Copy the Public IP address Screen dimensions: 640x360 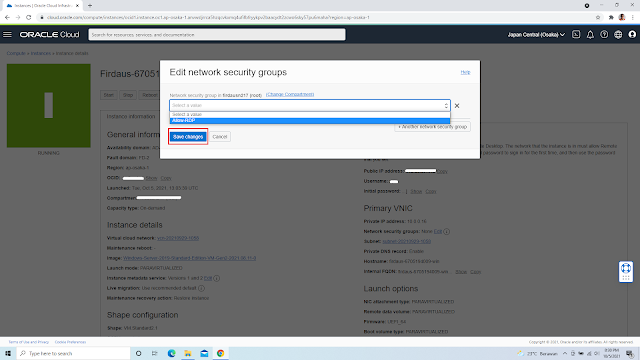coord(442,171)
